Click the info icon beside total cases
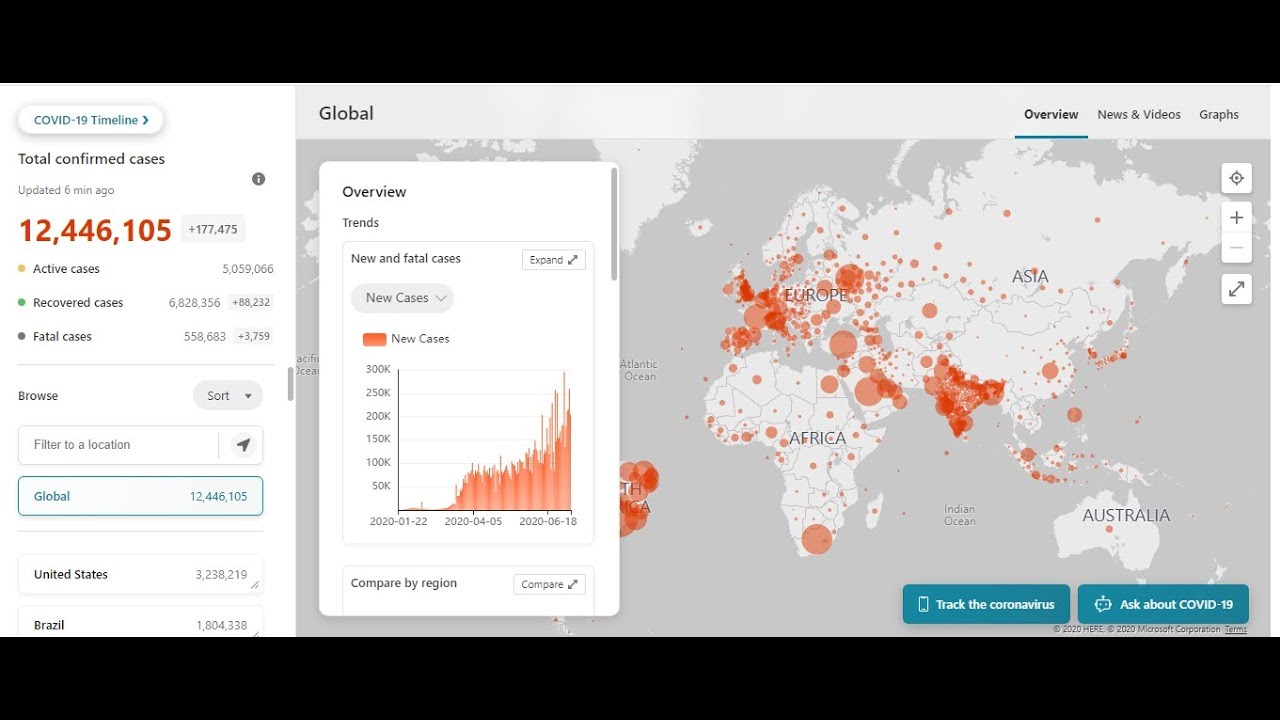Image resolution: width=1280 pixels, height=720 pixels. 258,179
